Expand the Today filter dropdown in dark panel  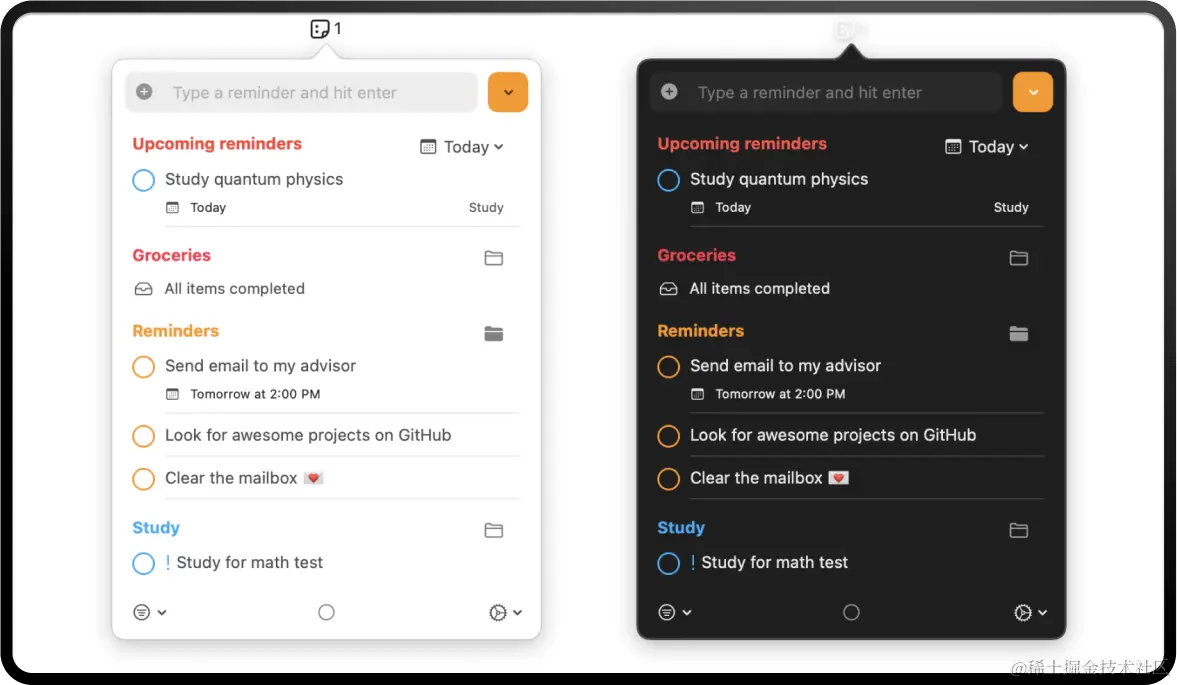click(986, 147)
